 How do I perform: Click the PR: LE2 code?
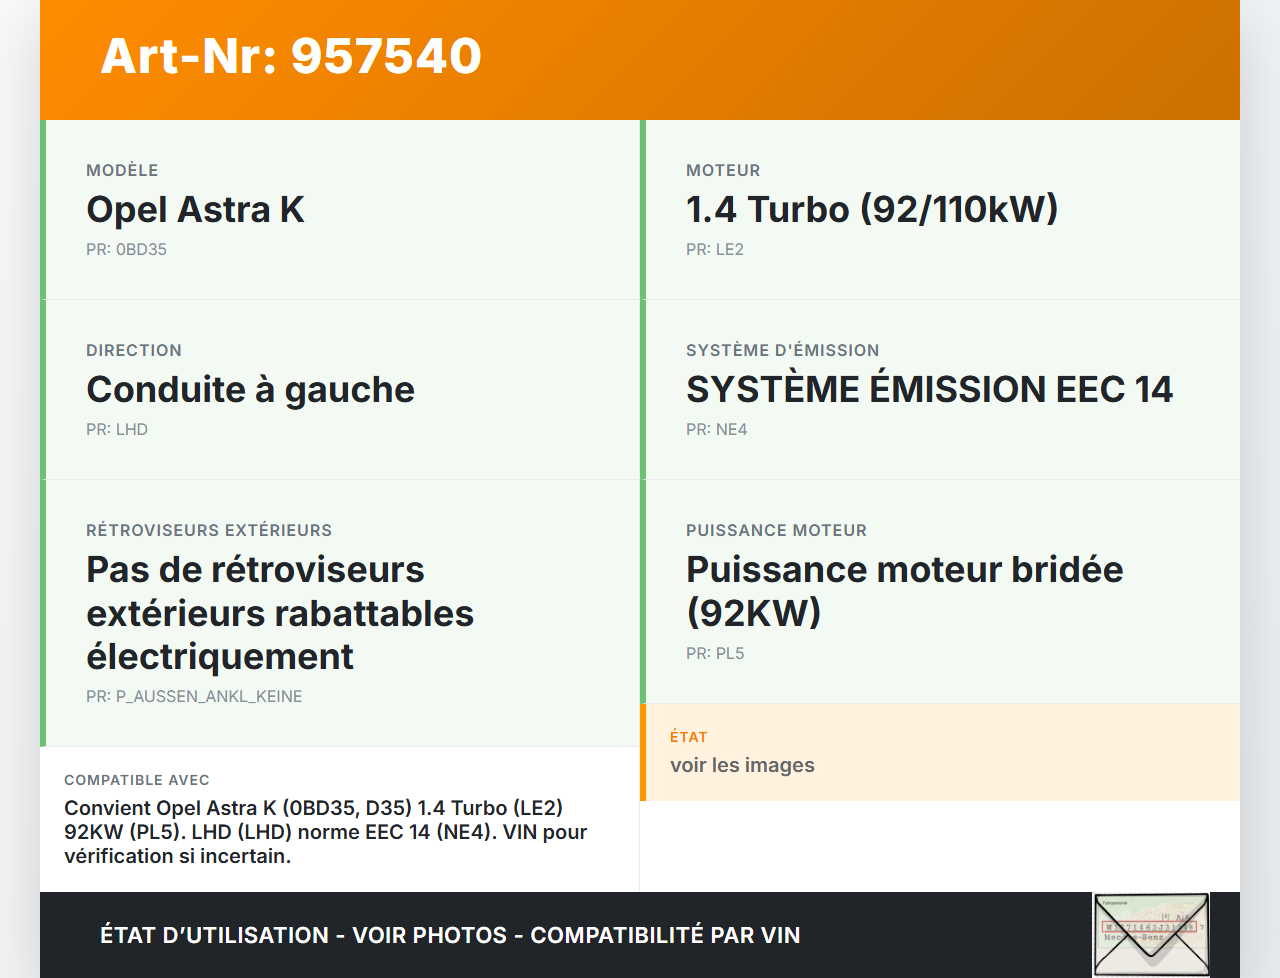tap(715, 249)
